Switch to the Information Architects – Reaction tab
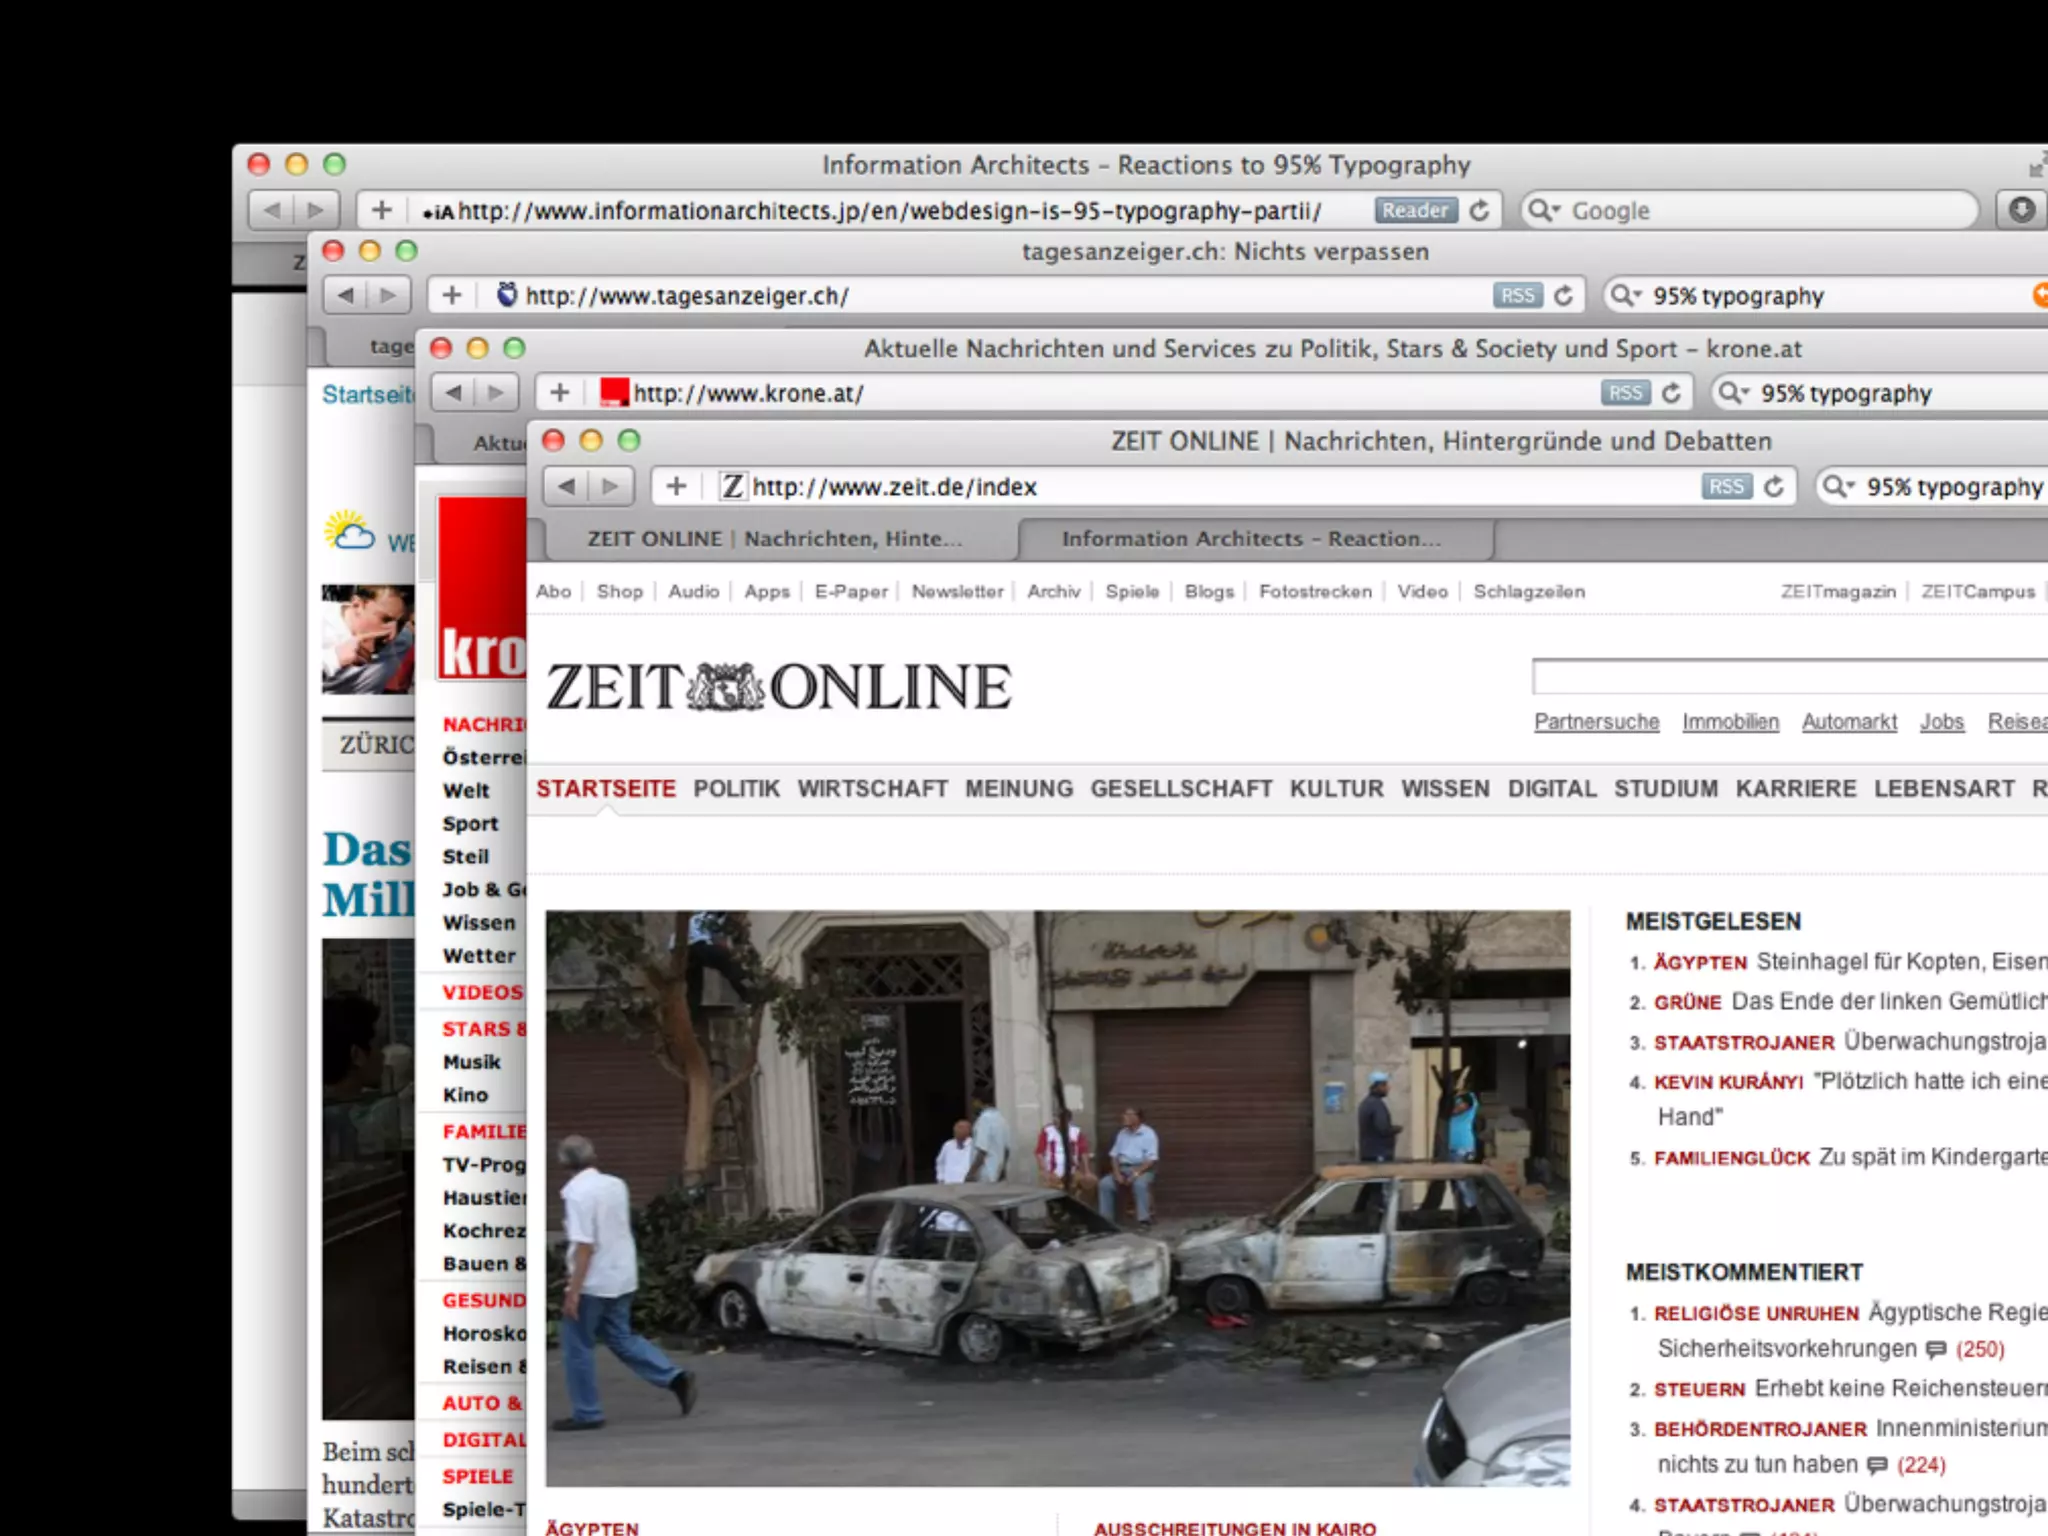2048x1536 pixels. point(1252,539)
